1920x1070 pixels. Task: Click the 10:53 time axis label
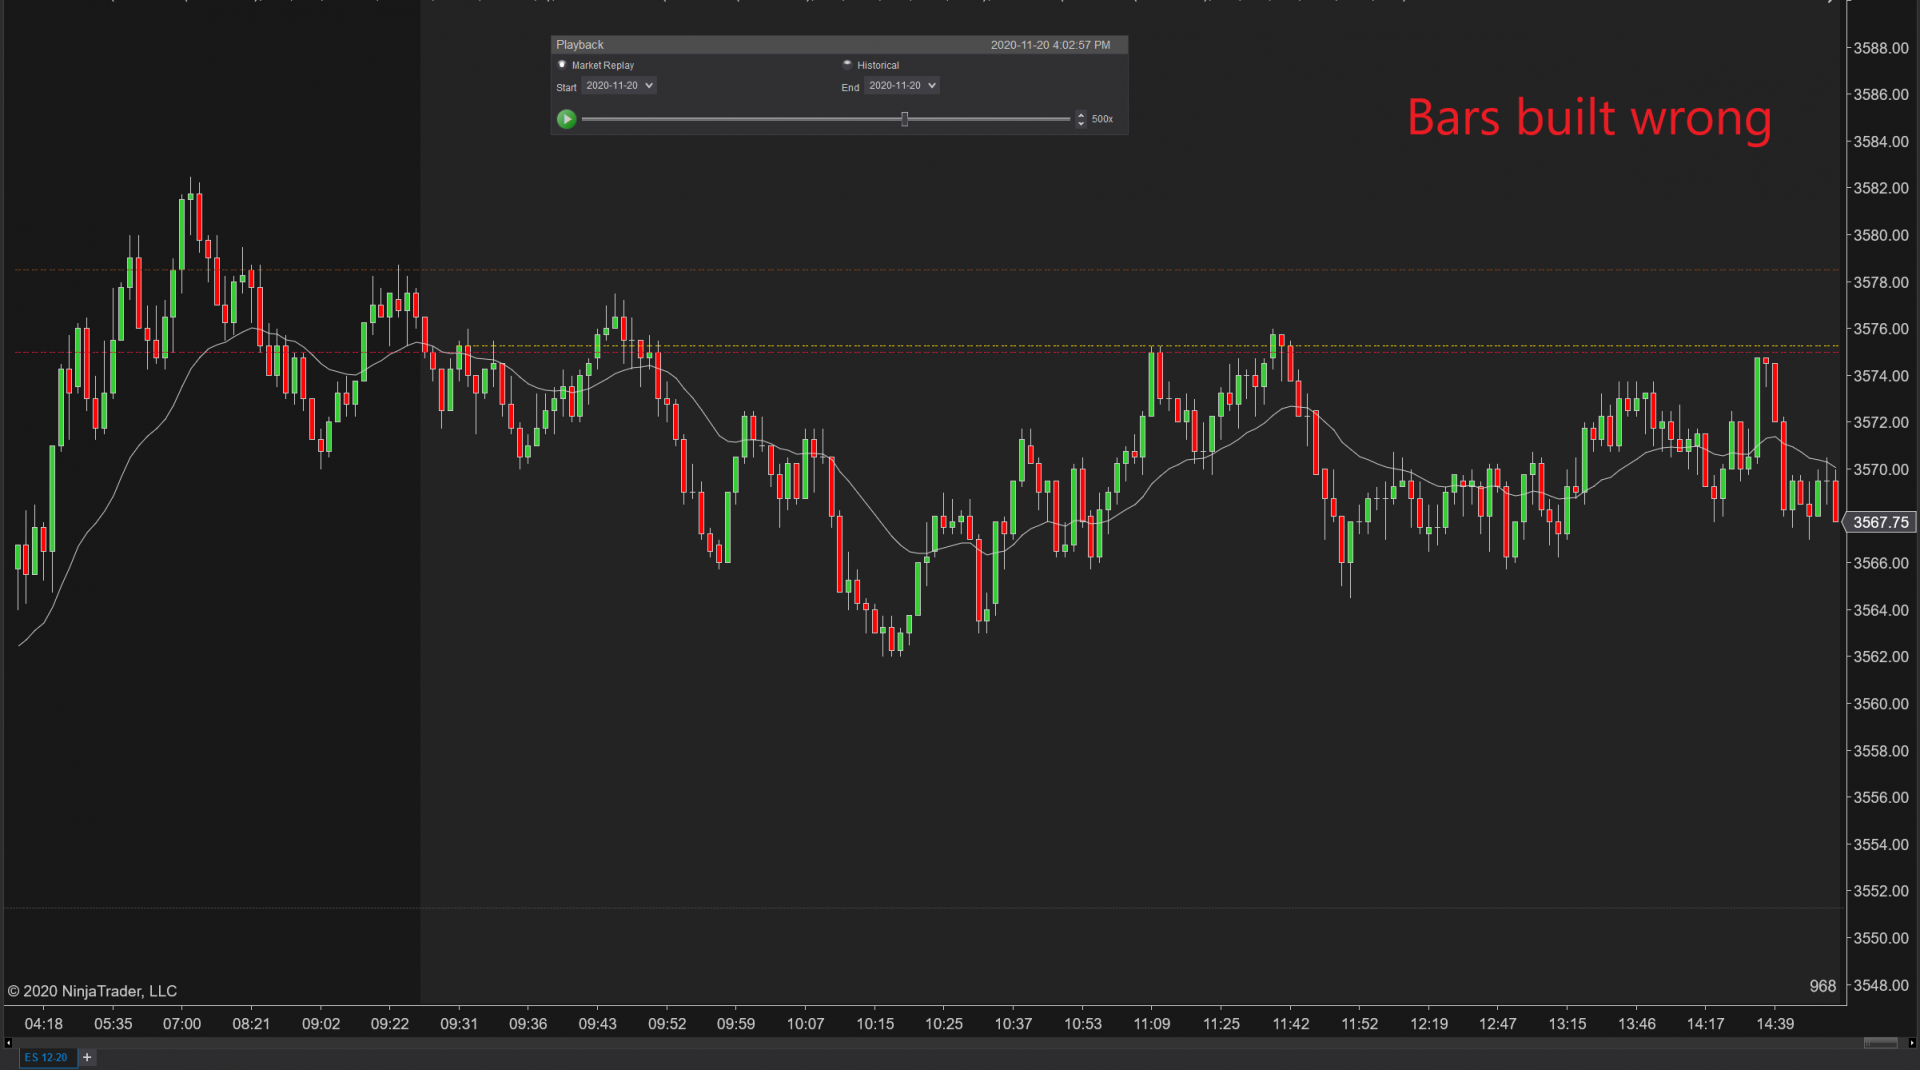pos(1083,1024)
